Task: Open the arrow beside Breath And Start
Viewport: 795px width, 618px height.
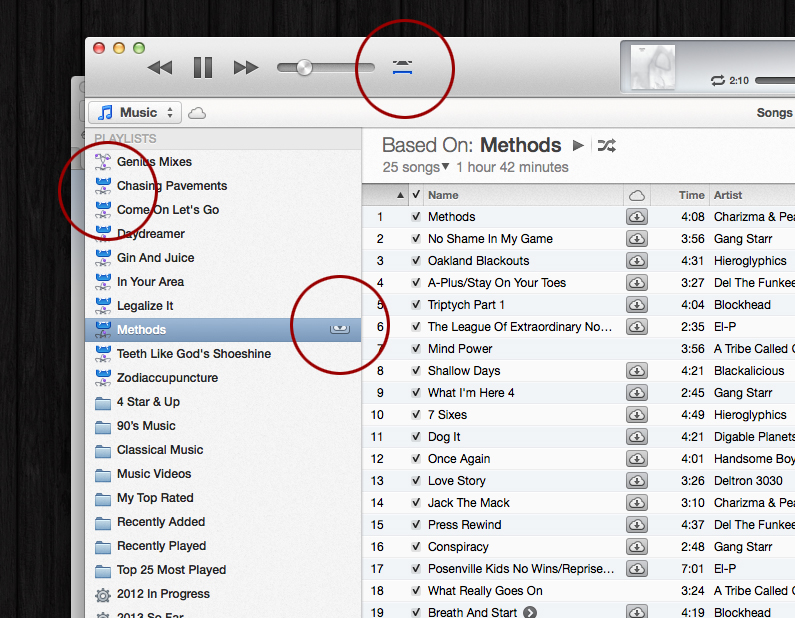Action: [x=530, y=612]
